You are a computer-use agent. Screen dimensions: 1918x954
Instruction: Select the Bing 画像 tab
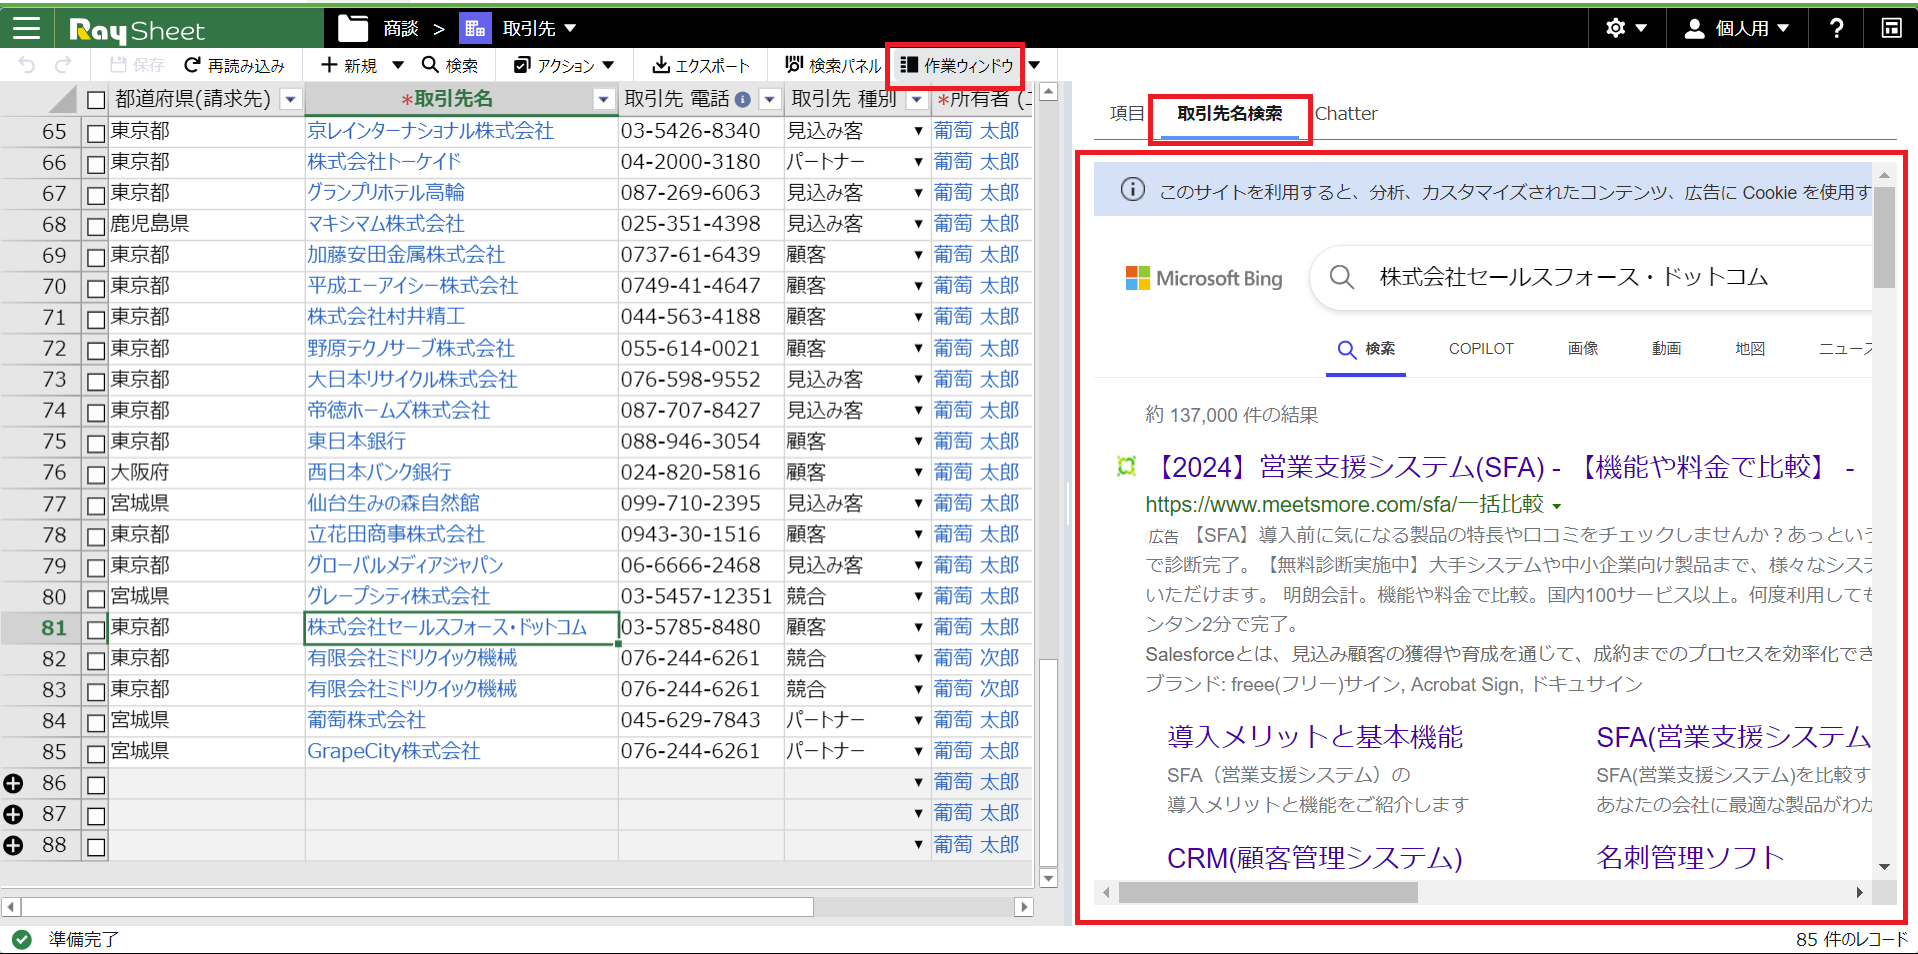click(1583, 348)
